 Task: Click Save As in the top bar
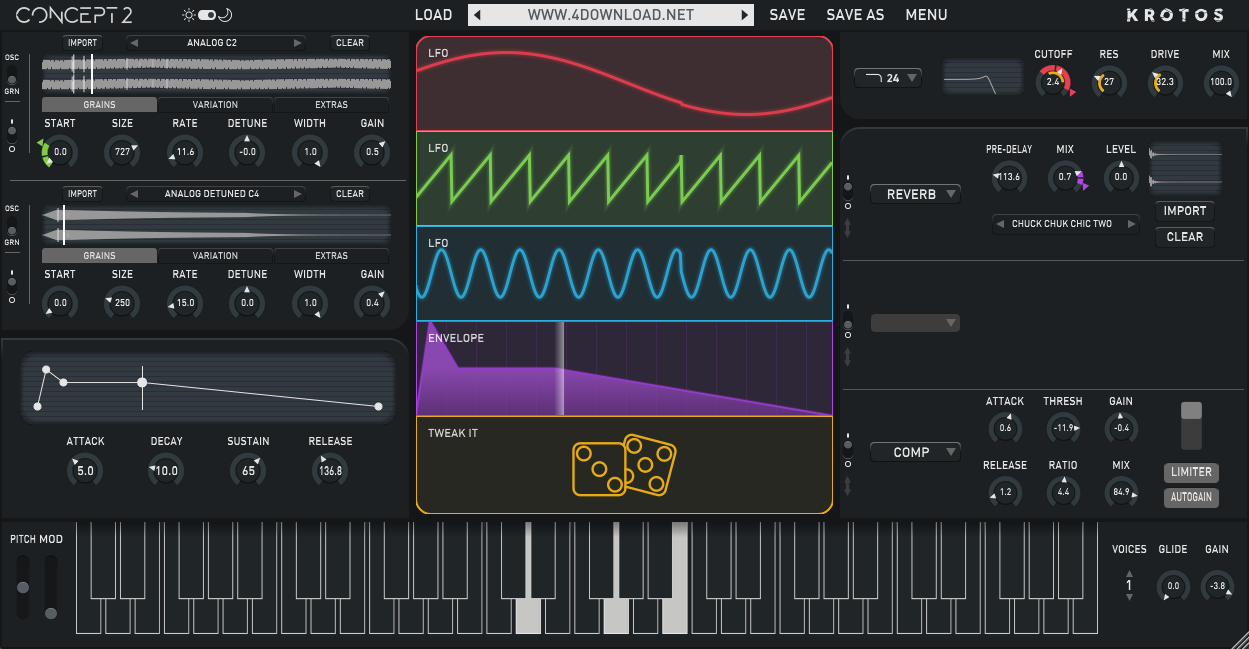click(x=855, y=15)
